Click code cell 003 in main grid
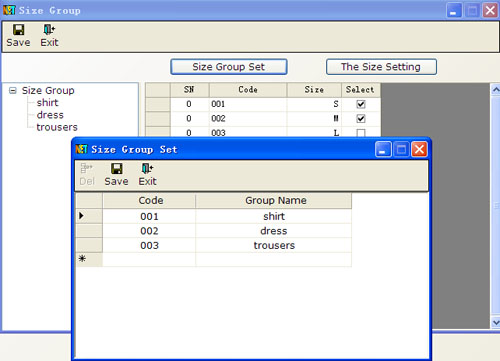The image size is (500, 361). 248,133
